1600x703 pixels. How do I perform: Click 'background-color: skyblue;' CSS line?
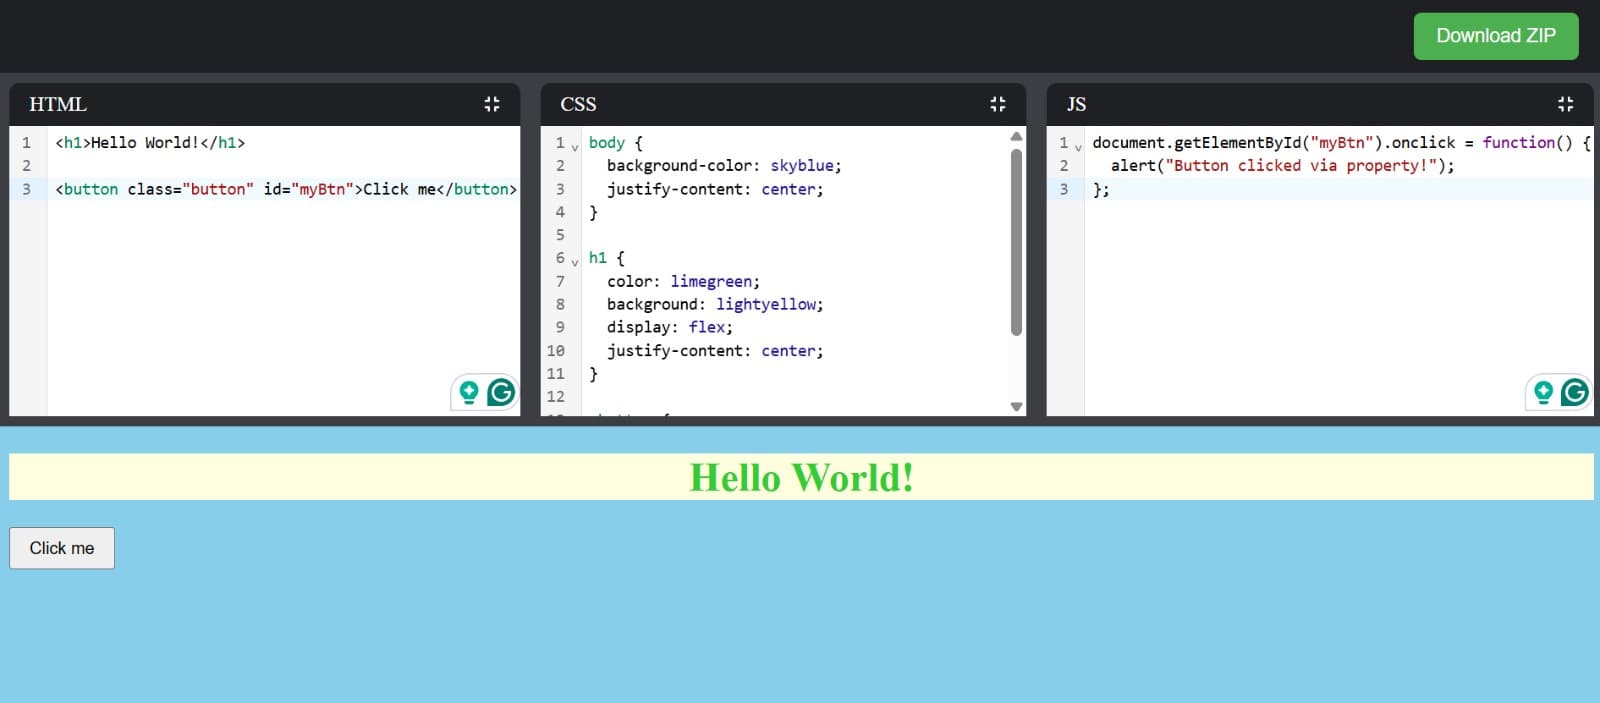click(724, 166)
